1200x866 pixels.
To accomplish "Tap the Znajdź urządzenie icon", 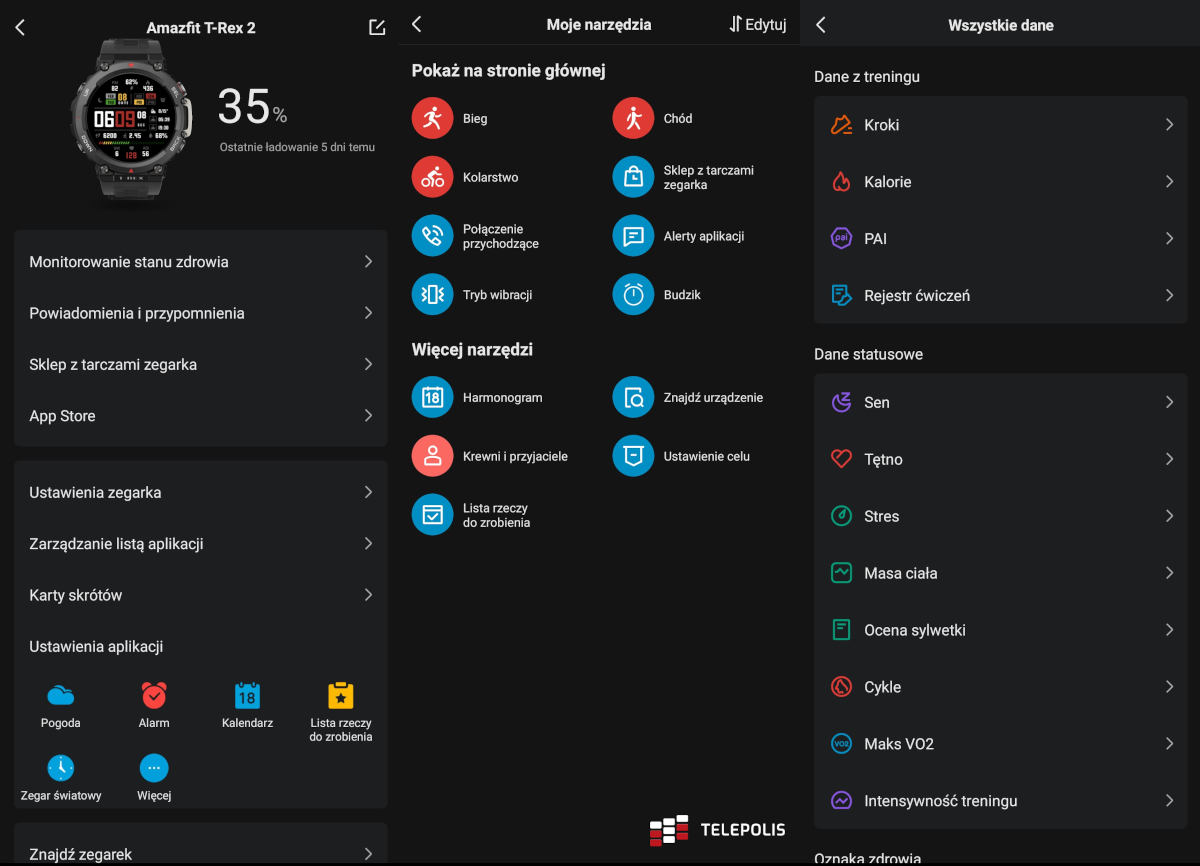I will (633, 398).
